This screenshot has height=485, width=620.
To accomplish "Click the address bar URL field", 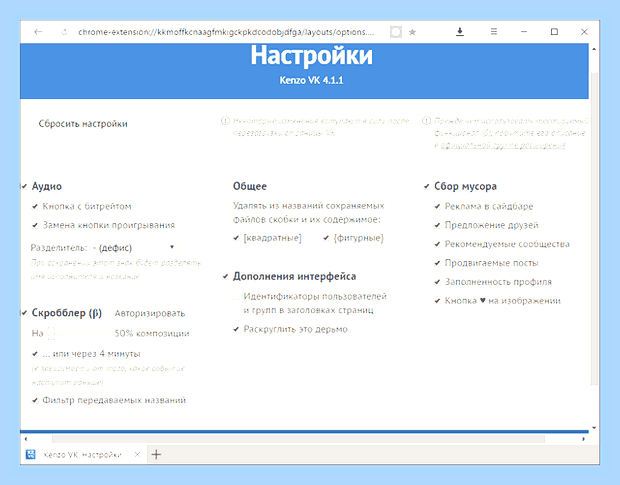I will pyautogui.click(x=226, y=32).
